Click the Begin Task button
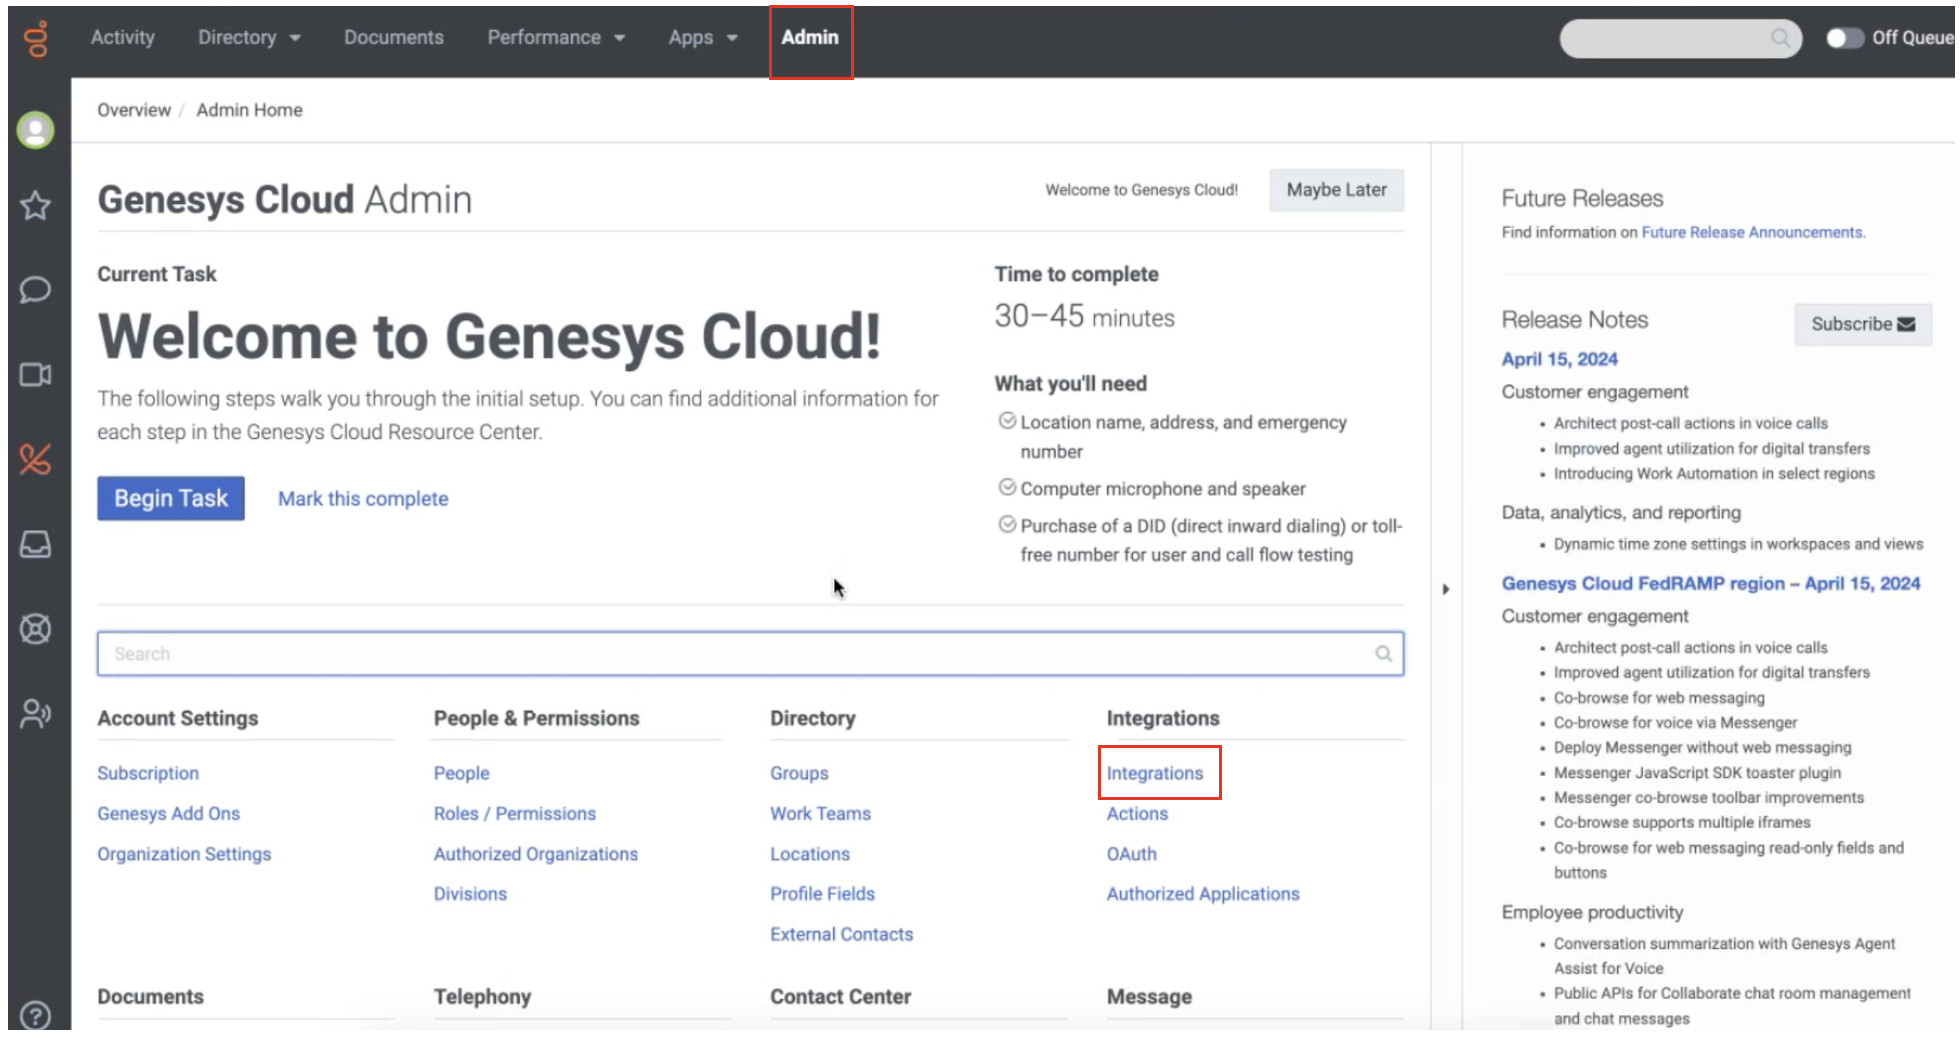The image size is (1960, 1038). pos(170,498)
